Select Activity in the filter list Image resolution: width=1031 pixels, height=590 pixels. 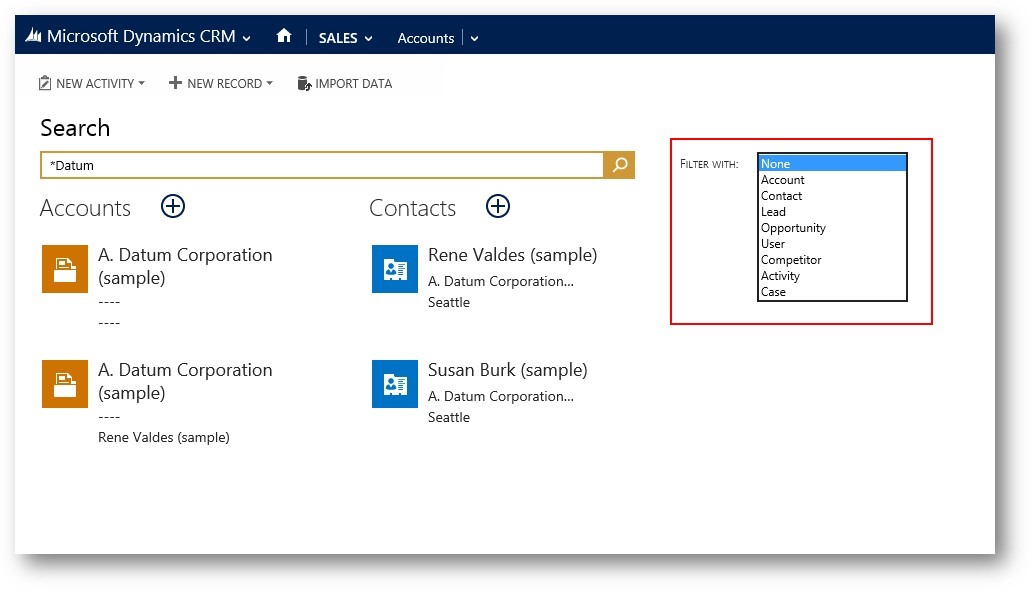pyautogui.click(x=832, y=276)
